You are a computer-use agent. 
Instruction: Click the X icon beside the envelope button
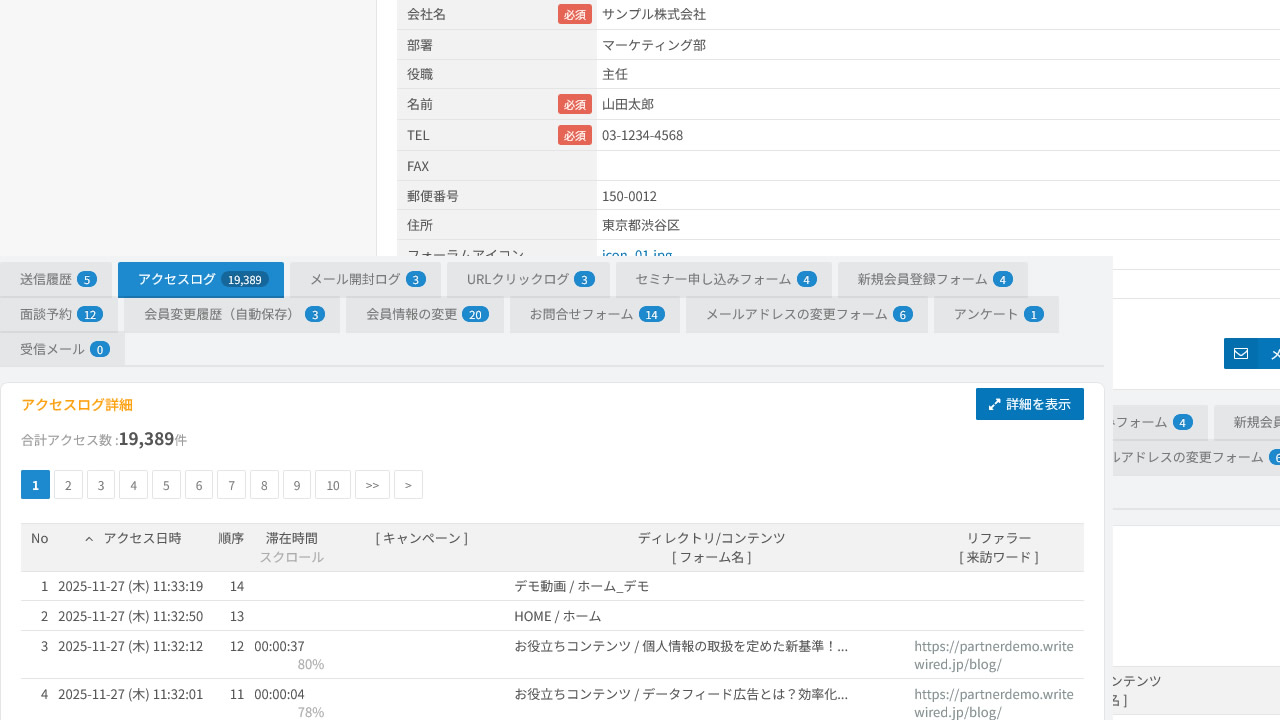pyautogui.click(x=1274, y=353)
